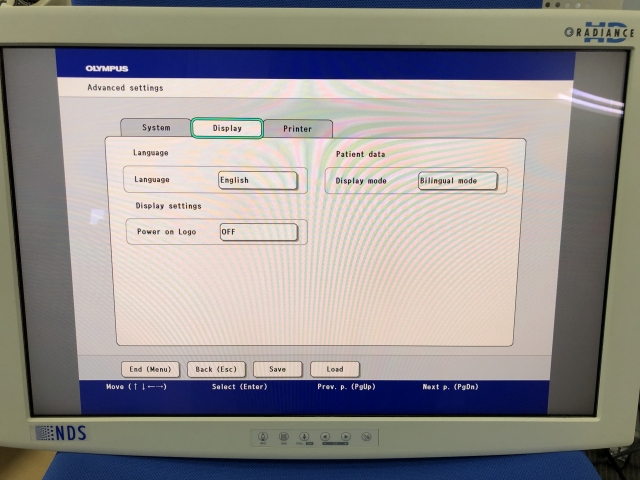The image size is (640, 480).
Task: Open the Printer tab
Action: tap(298, 129)
